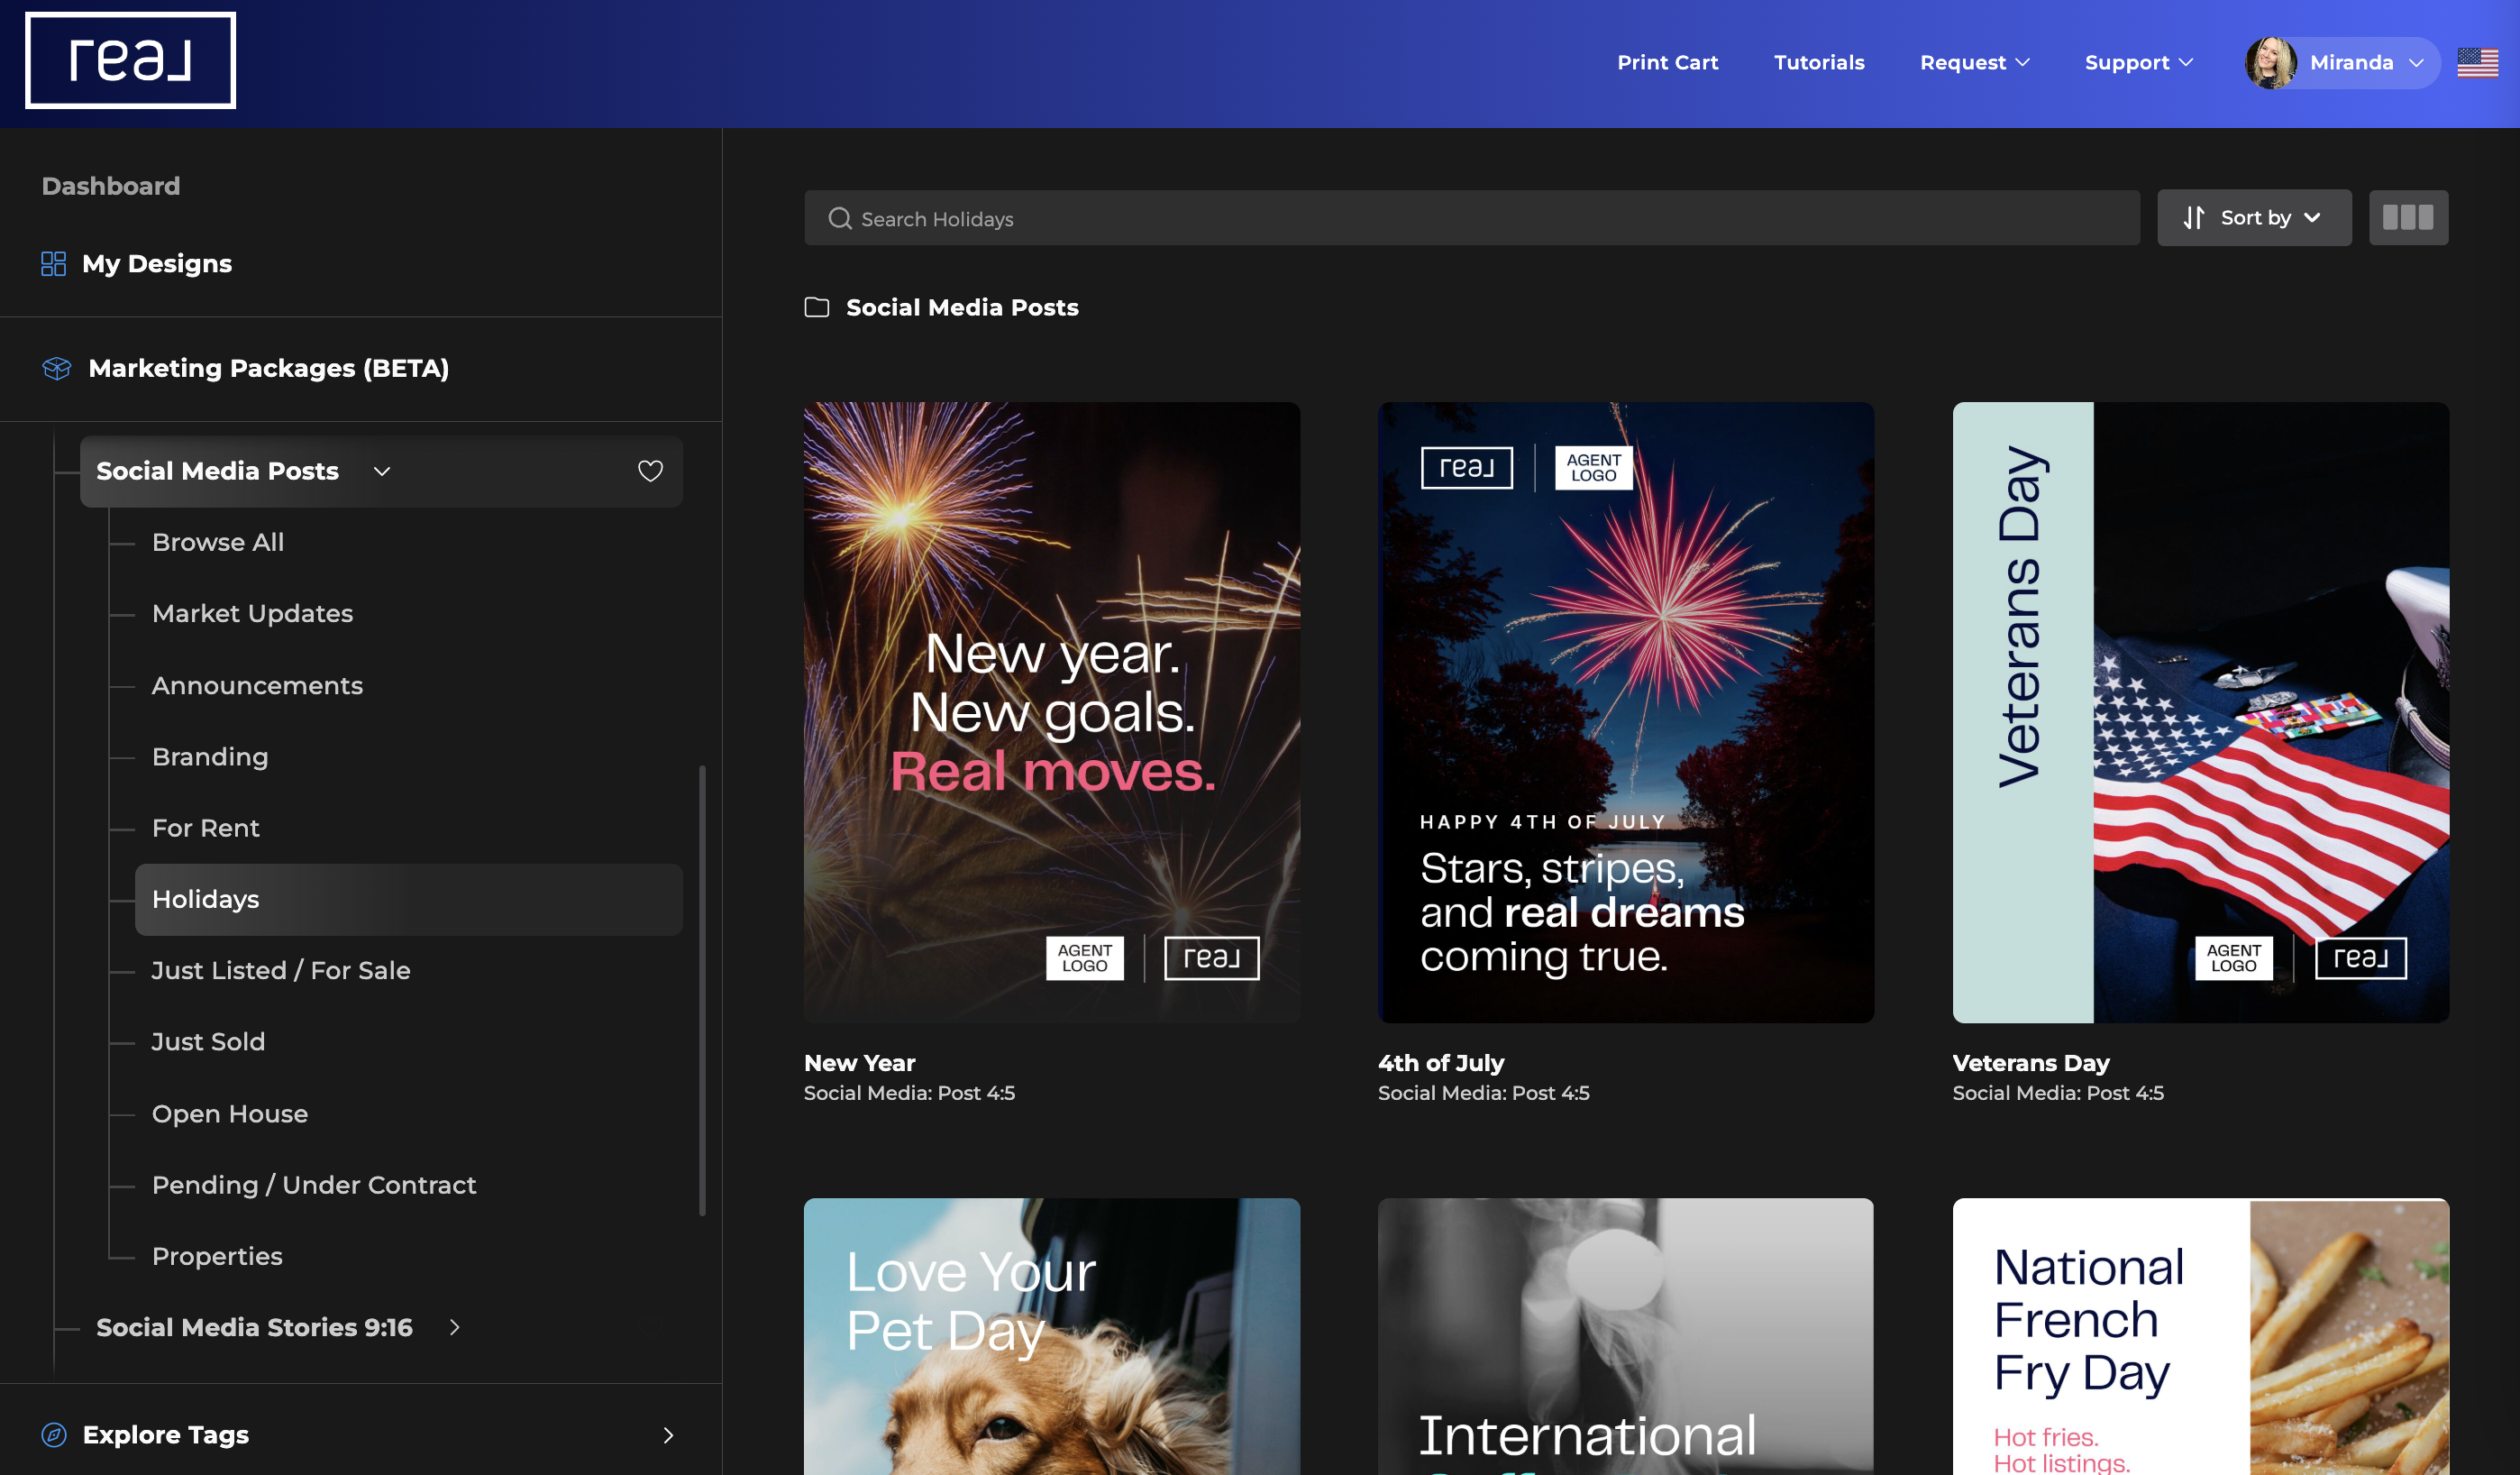
Task: Click the Real logo in header
Action: click(x=130, y=60)
